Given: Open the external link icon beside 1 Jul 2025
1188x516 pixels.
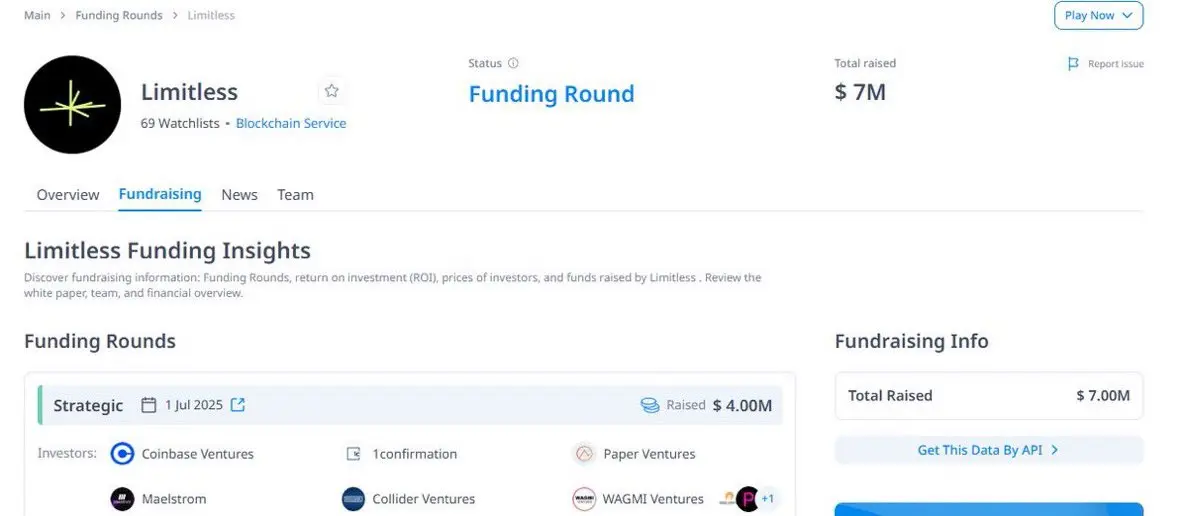Looking at the screenshot, I should coord(238,405).
